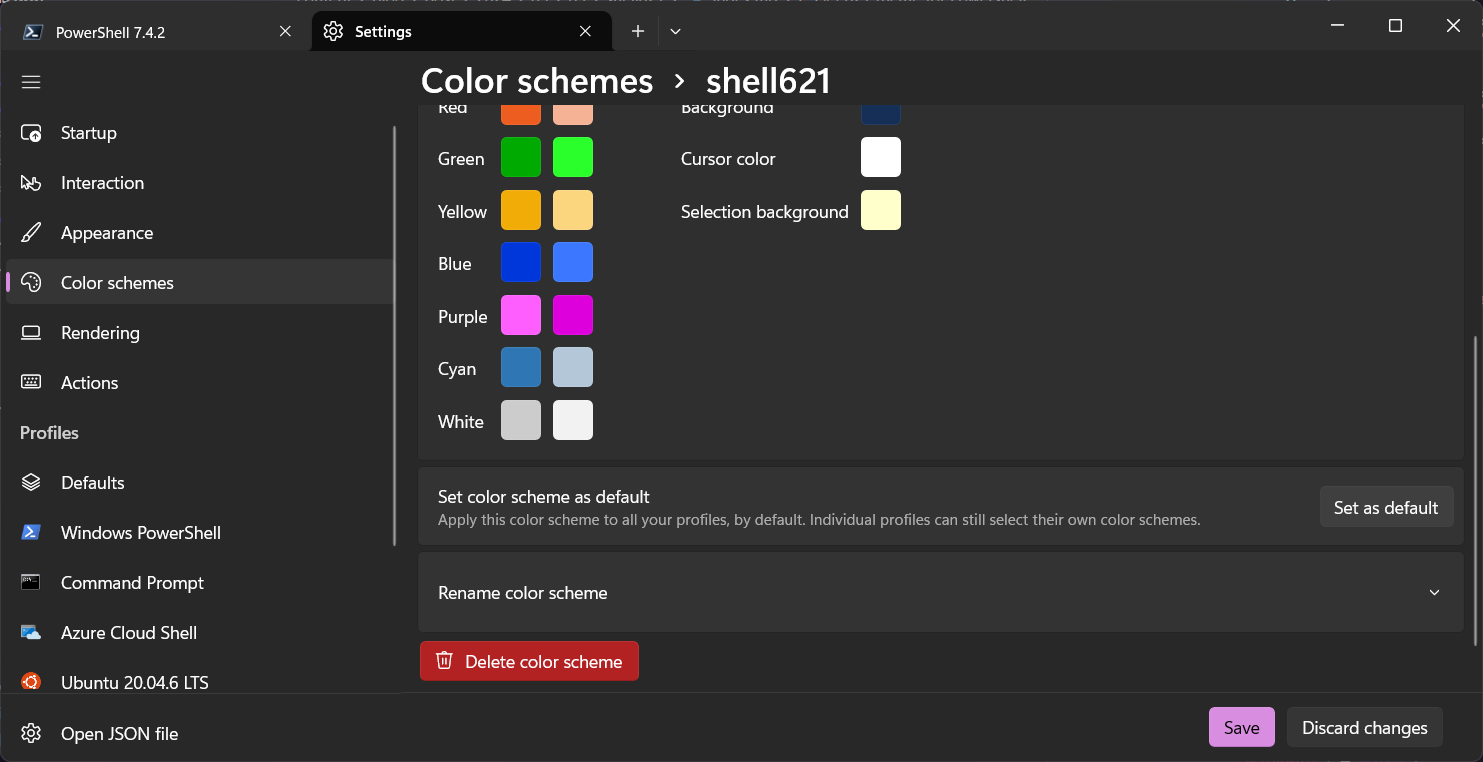This screenshot has width=1483, height=762.
Task: Open Interaction settings page
Action: (x=102, y=183)
